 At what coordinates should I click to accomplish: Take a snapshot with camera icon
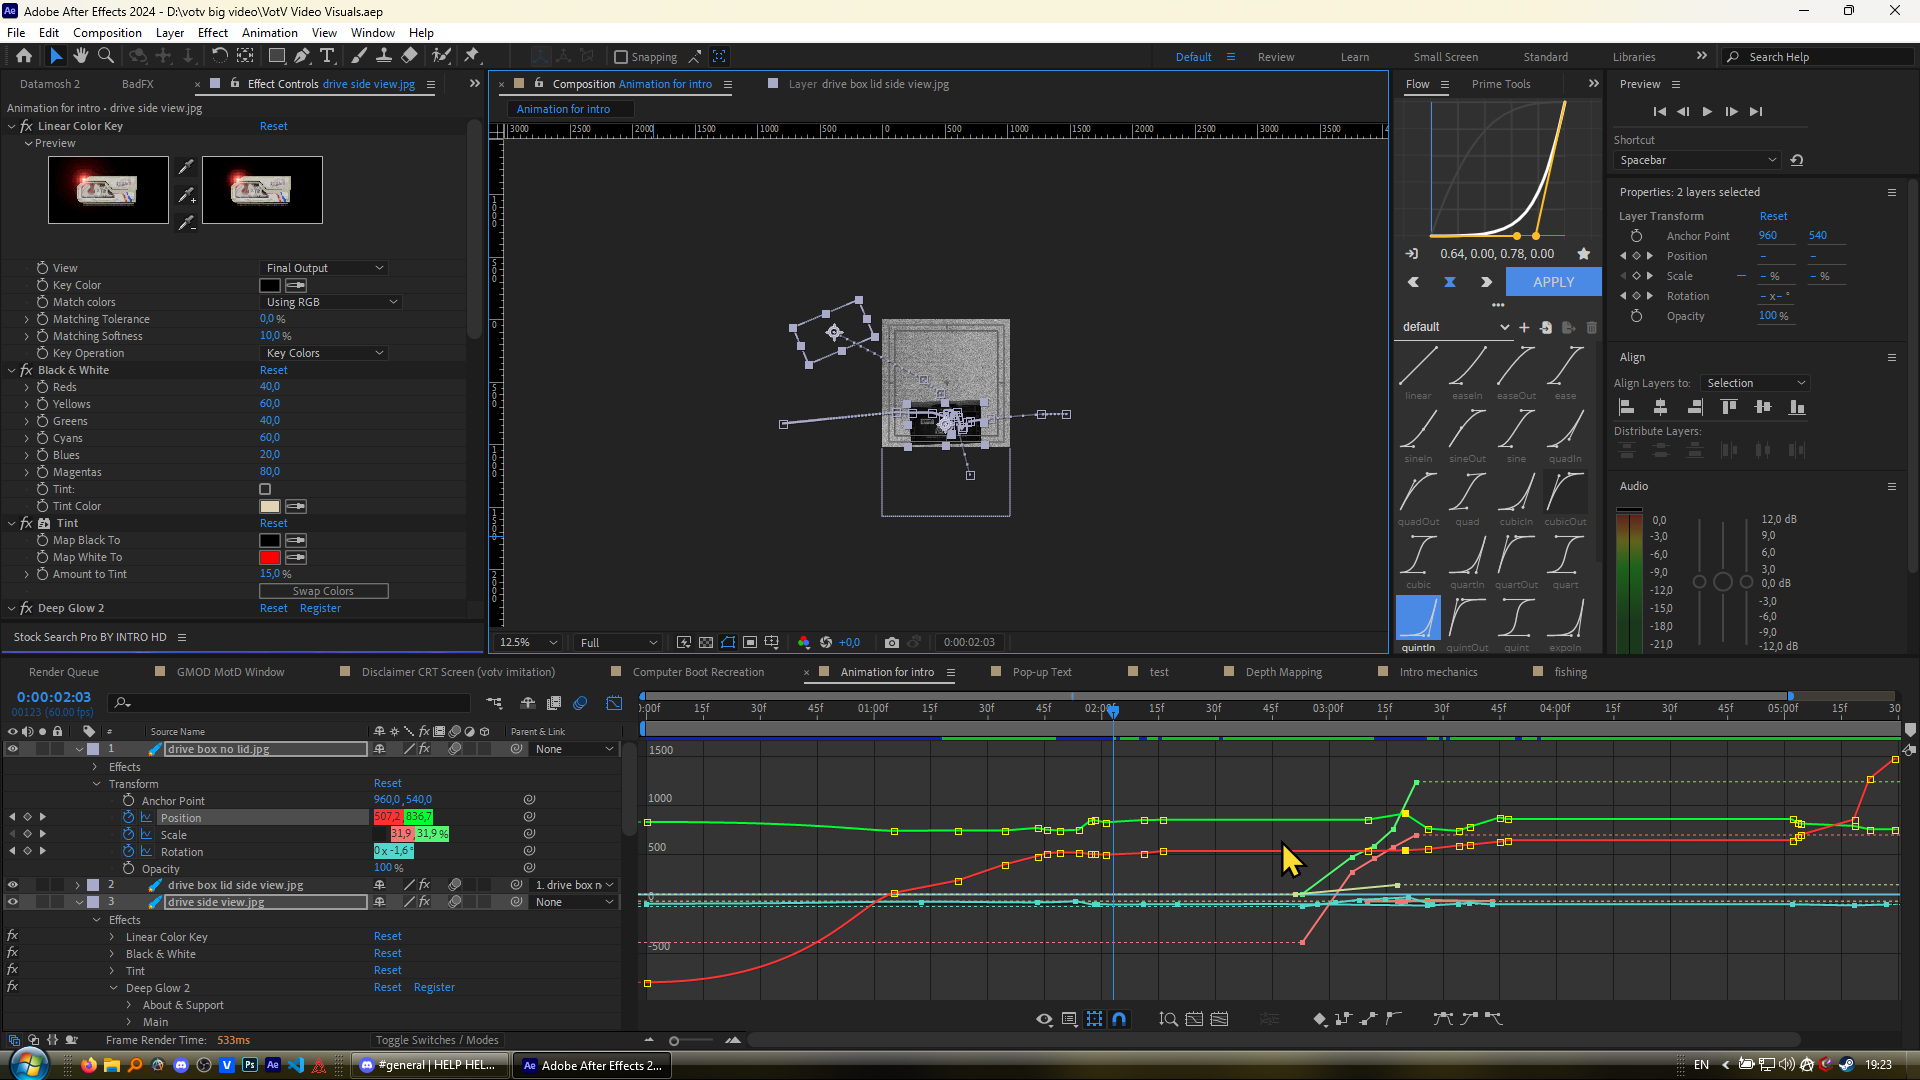point(892,642)
